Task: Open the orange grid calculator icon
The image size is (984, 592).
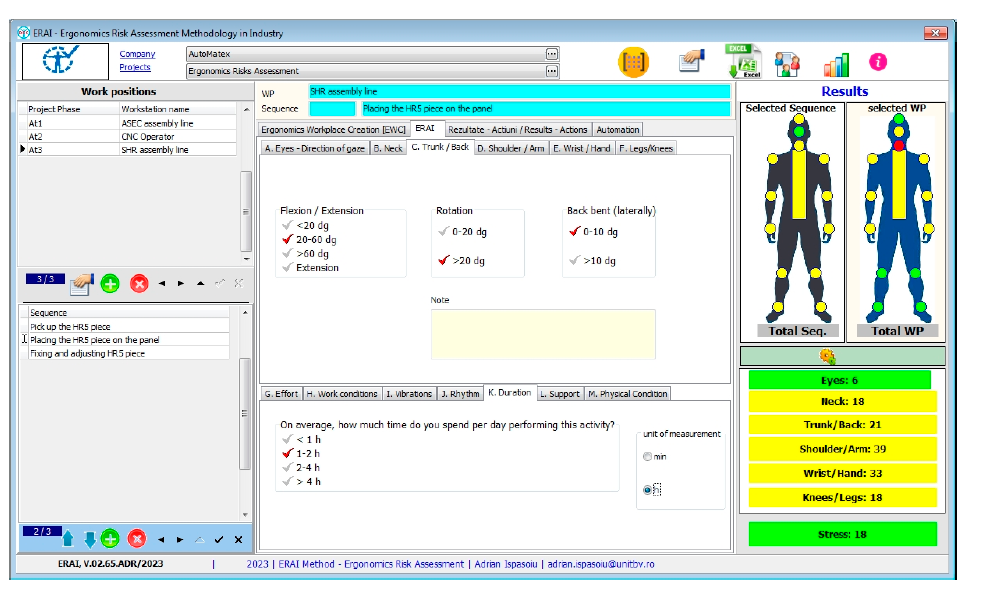Action: 633,62
